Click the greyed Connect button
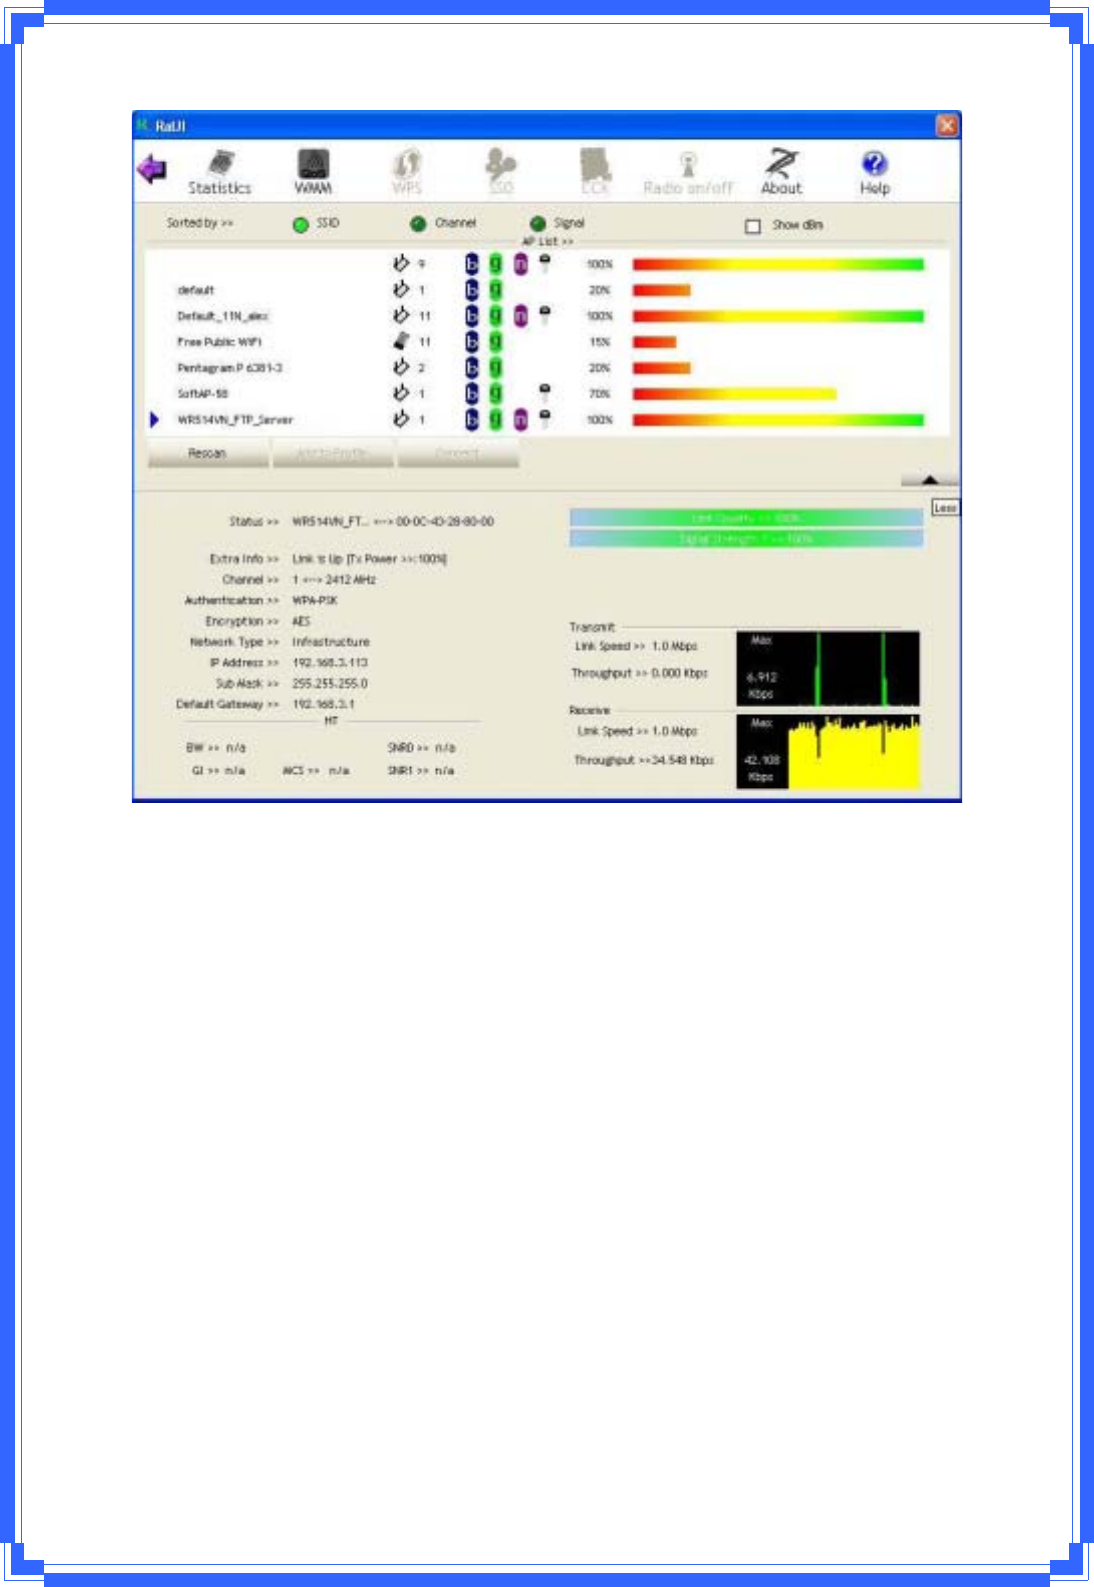1094x1587 pixels. (x=458, y=454)
